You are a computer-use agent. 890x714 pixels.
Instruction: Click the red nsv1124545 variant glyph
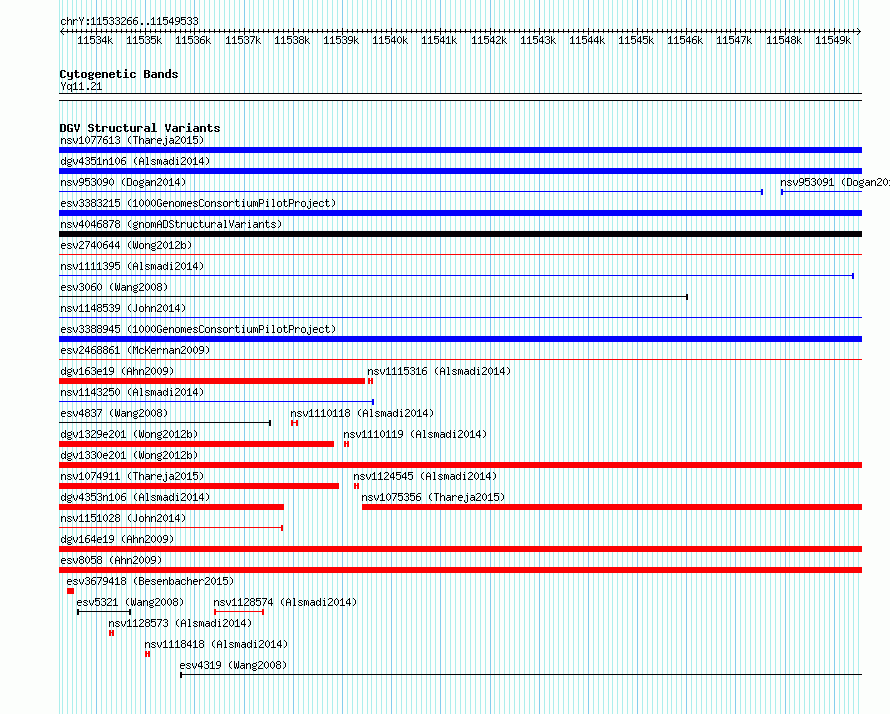[356, 486]
